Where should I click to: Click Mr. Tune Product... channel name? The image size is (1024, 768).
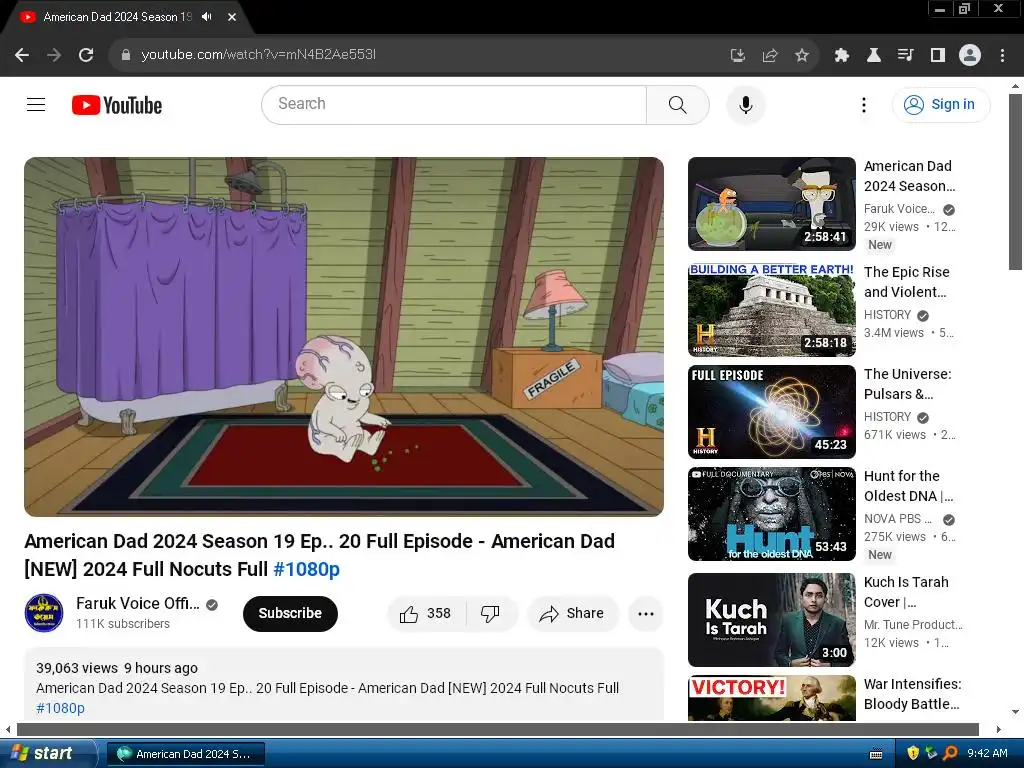coord(913,624)
